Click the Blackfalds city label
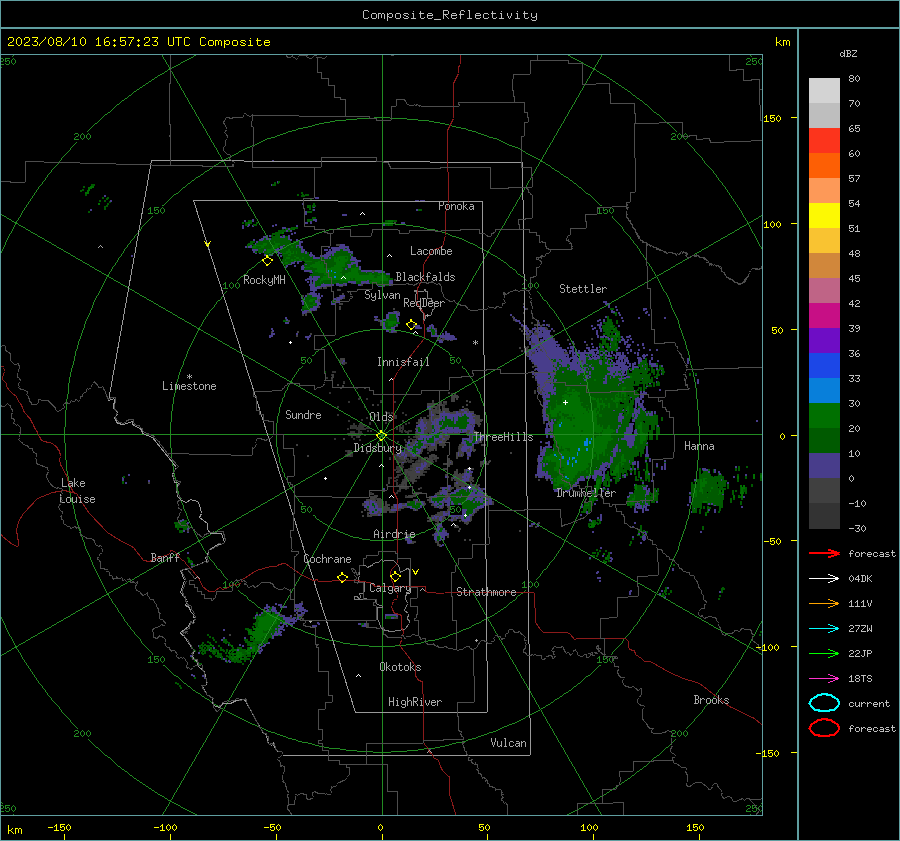Screen dimensions: 900x841 425,277
